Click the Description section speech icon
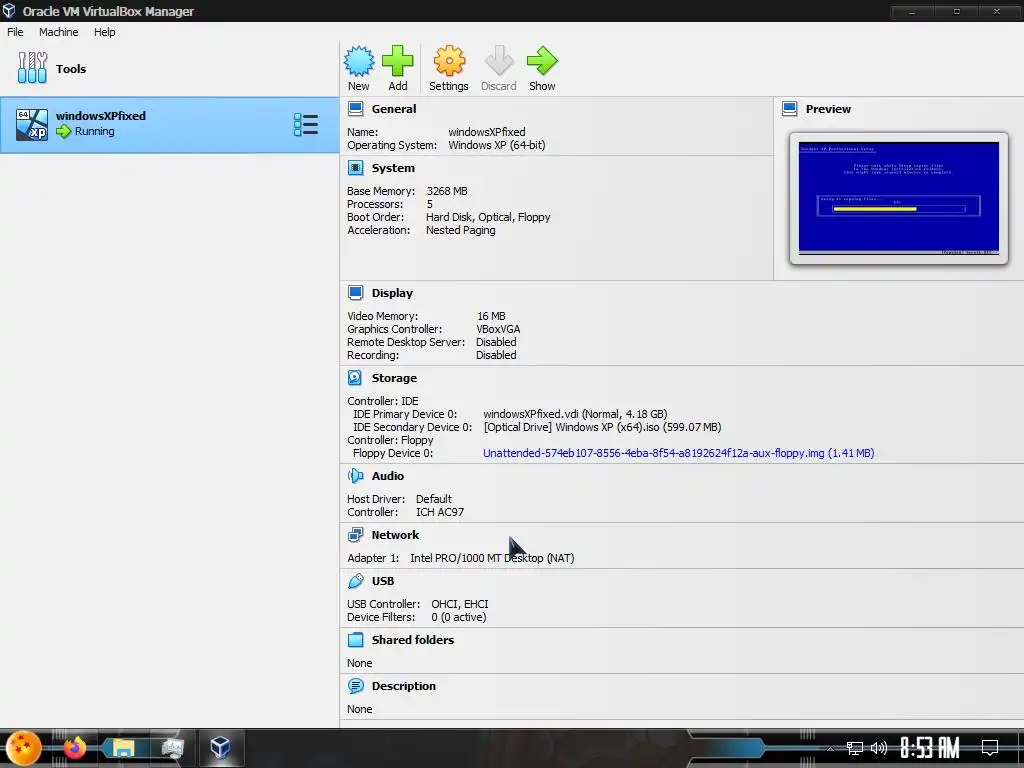This screenshot has width=1024, height=768. 355,686
